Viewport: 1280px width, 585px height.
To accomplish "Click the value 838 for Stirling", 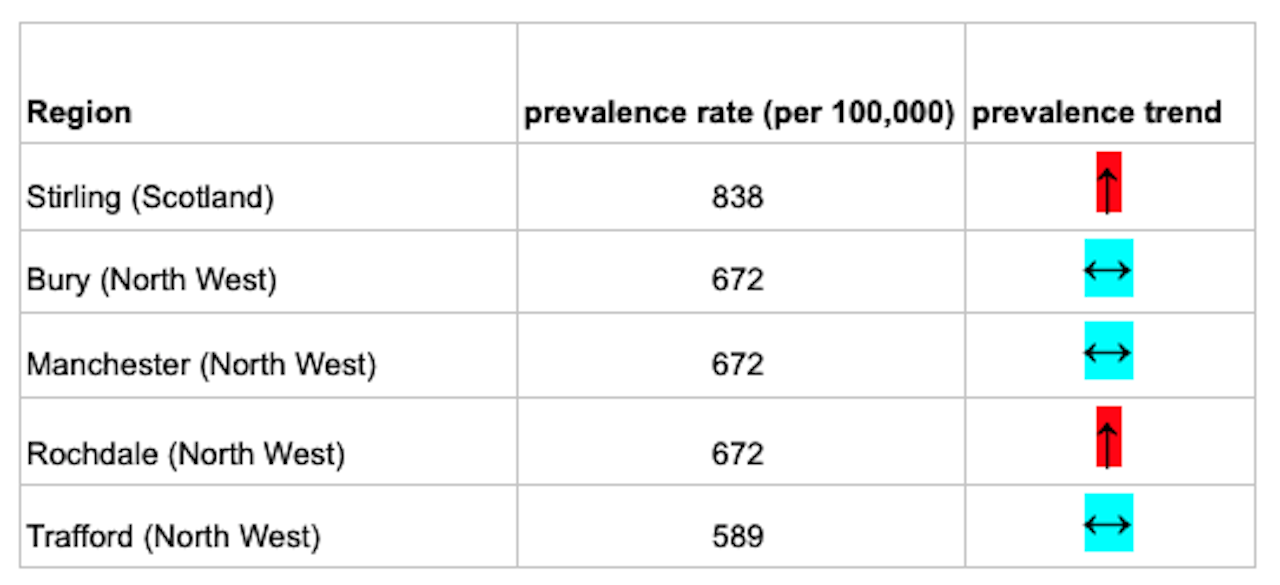I will tap(738, 198).
